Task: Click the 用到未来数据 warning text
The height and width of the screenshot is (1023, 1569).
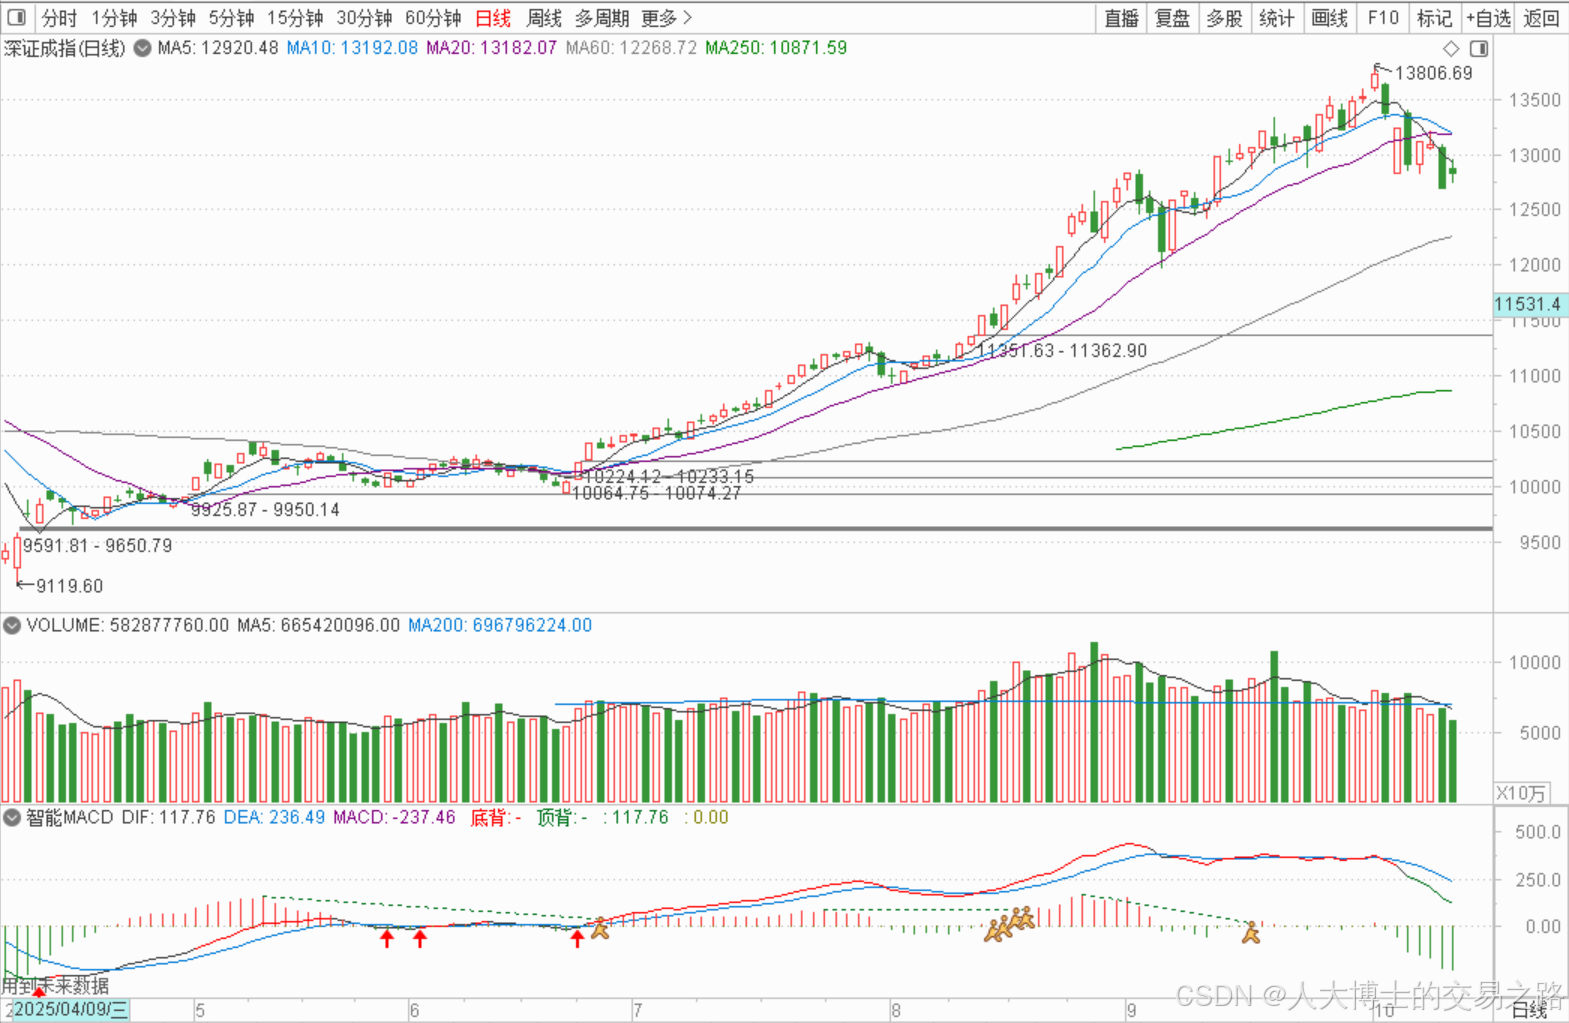Action: (x=55, y=986)
